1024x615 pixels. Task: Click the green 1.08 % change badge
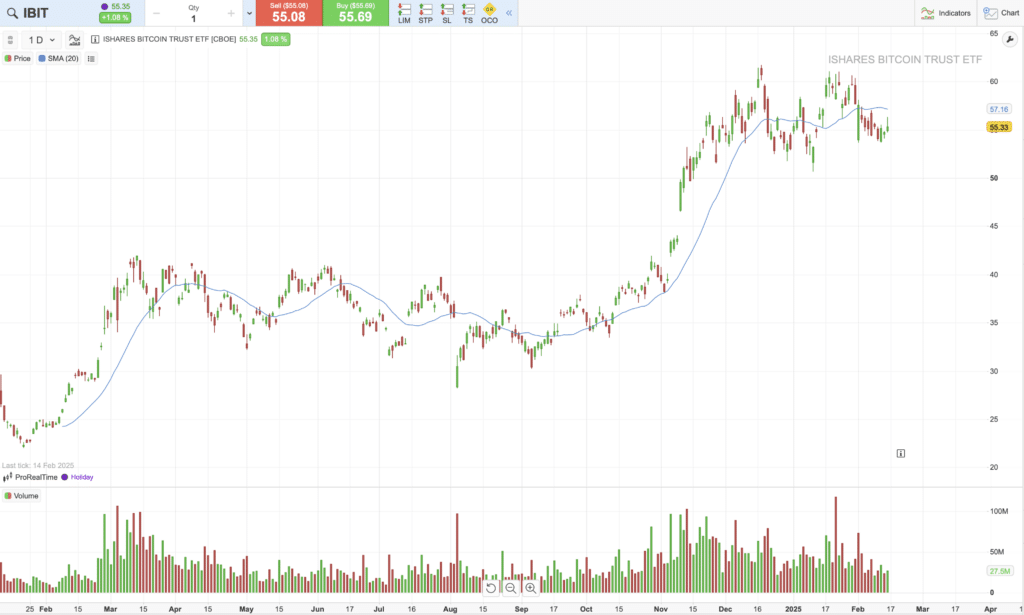(x=276, y=39)
